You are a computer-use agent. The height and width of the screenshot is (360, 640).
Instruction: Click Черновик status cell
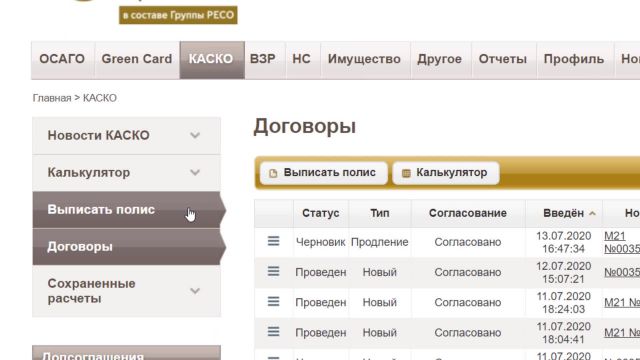coord(321,242)
